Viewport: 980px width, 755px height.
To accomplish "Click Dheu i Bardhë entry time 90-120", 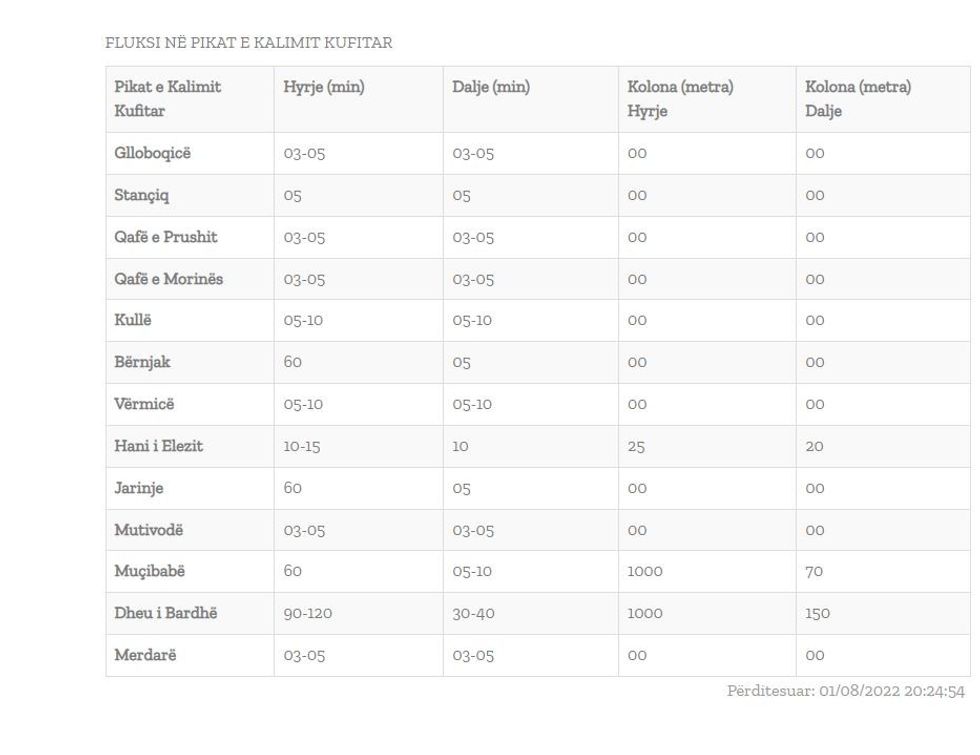I will pyautogui.click(x=307, y=613).
